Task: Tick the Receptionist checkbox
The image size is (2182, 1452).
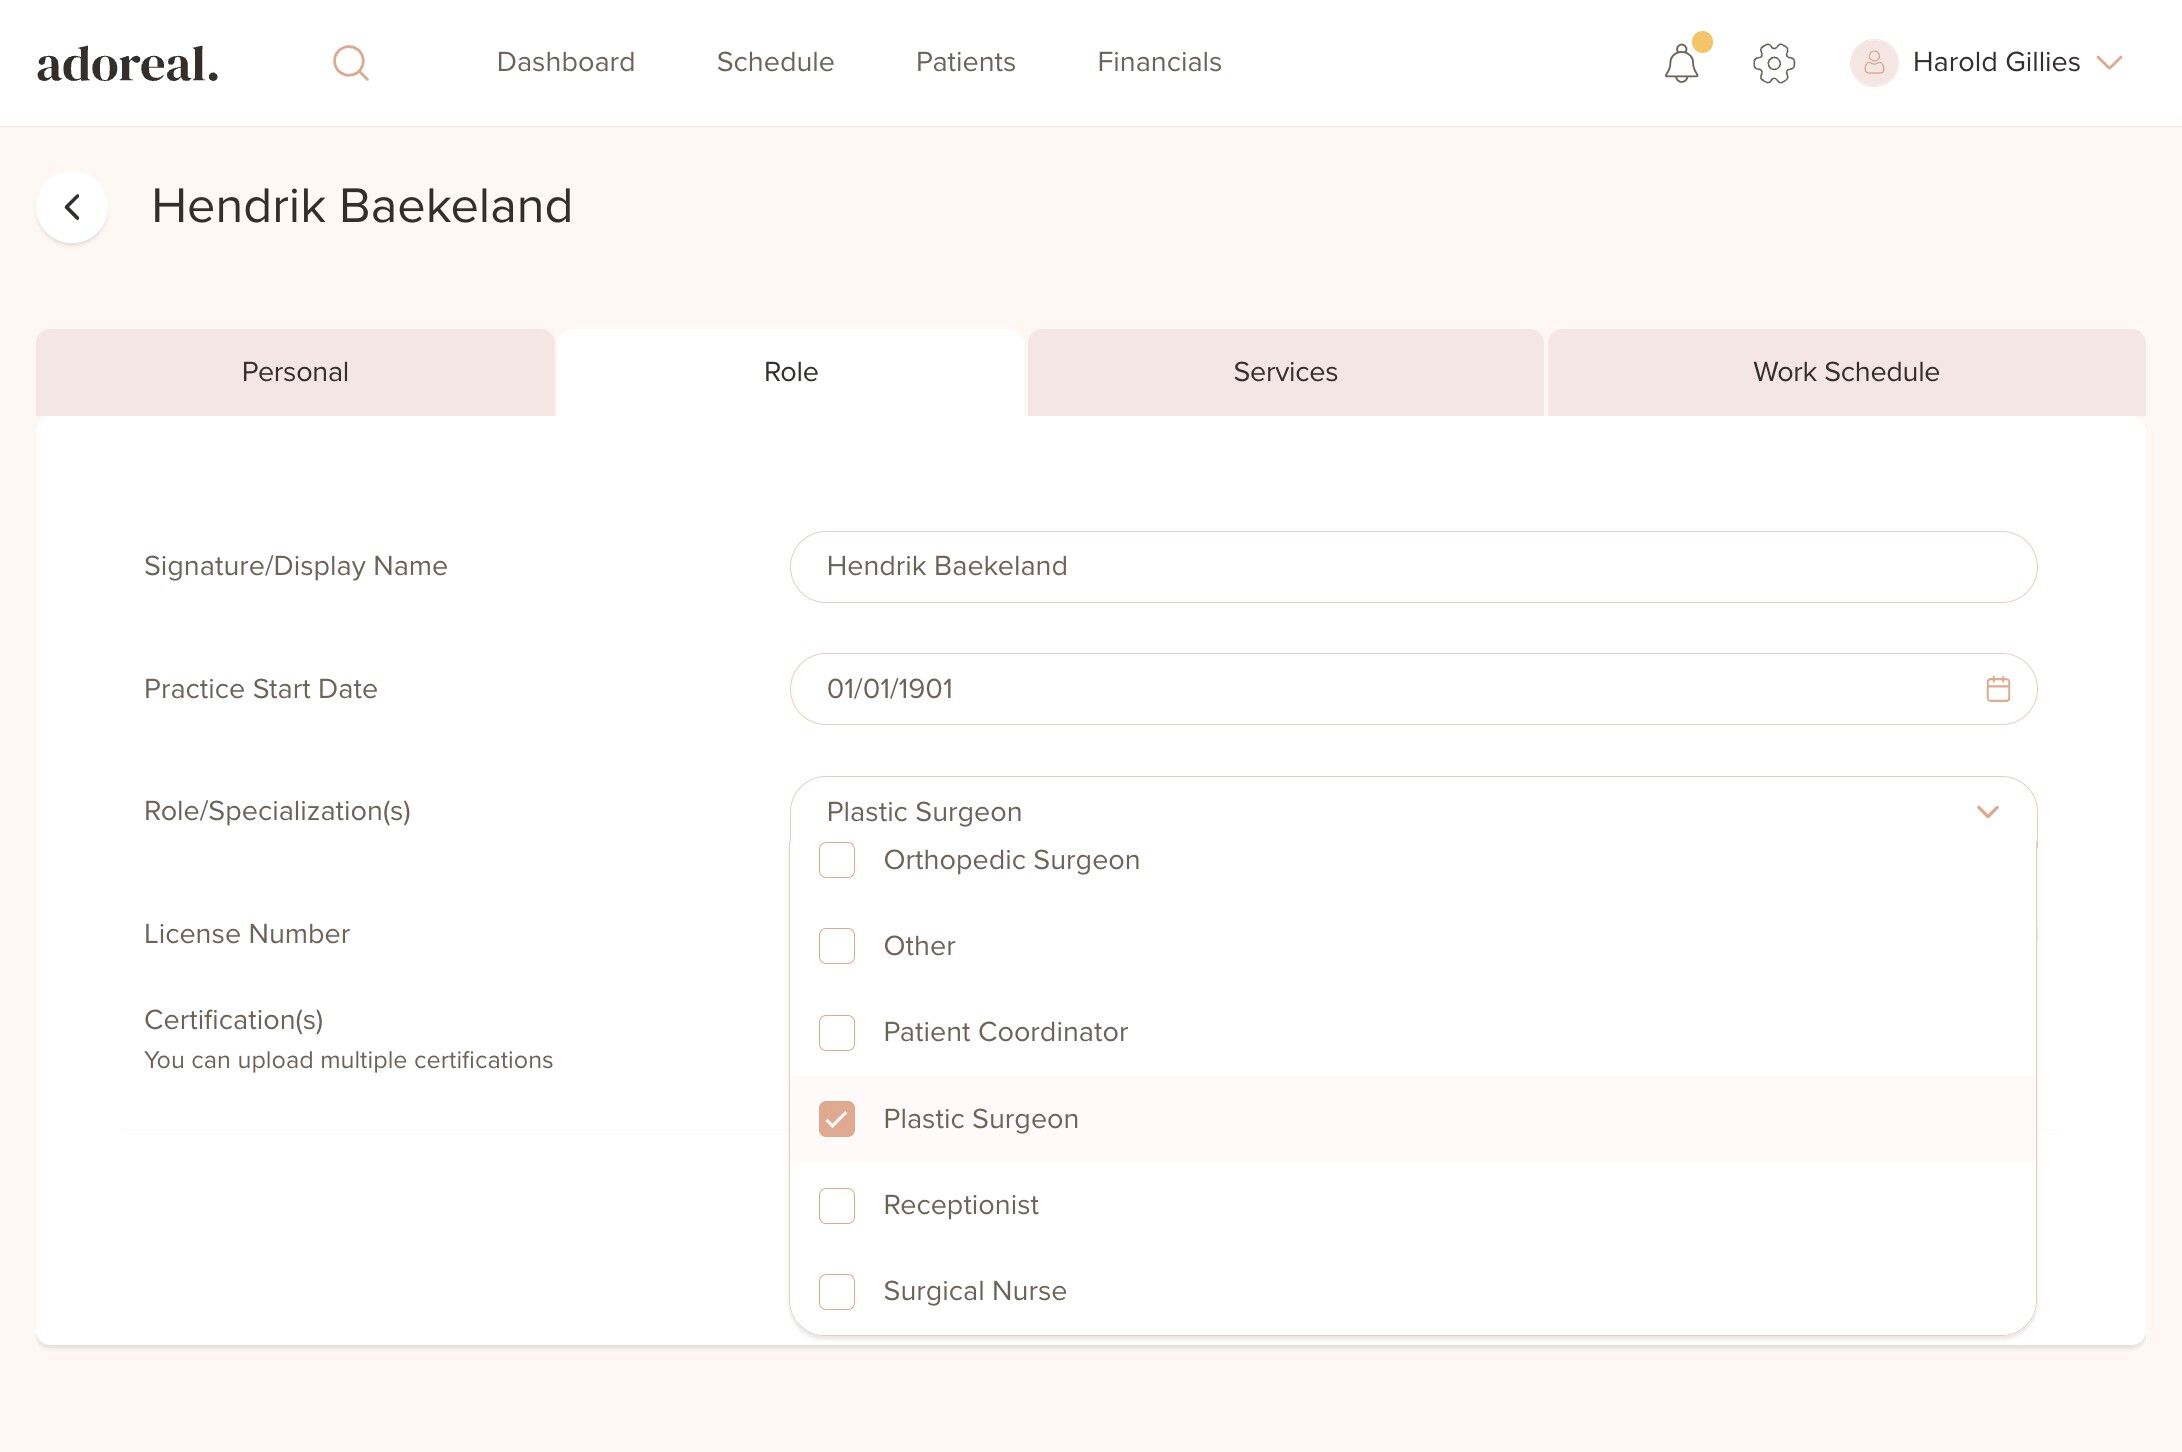Action: click(837, 1205)
